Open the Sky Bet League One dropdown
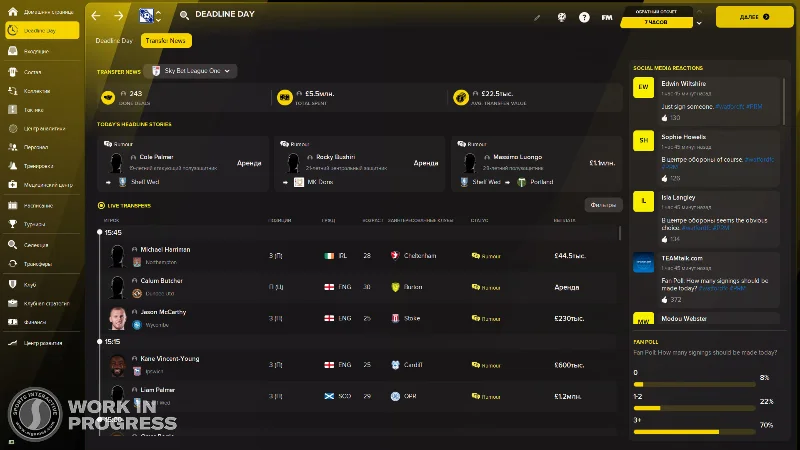 coord(191,71)
